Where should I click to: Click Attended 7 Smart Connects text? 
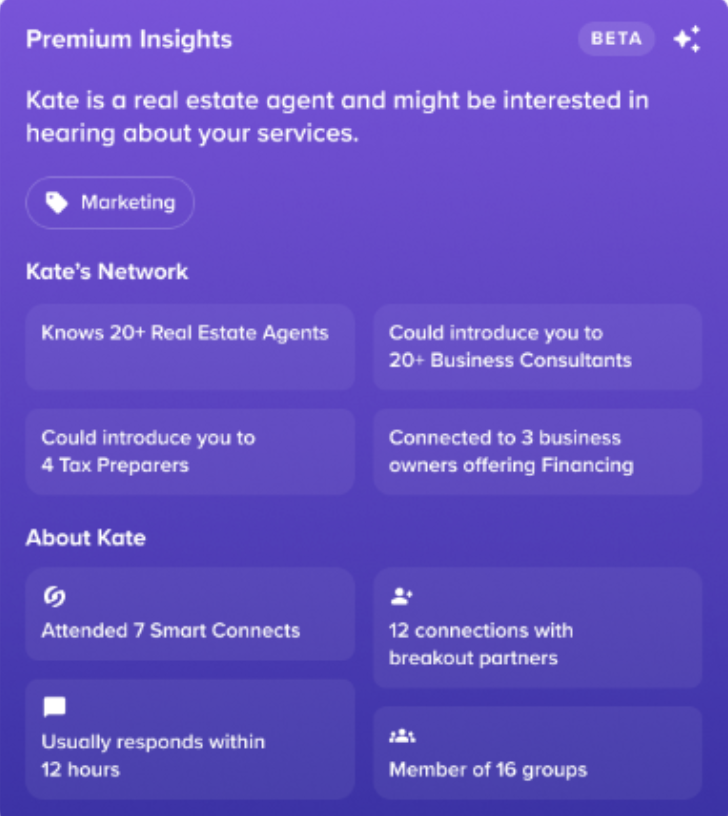pos(170,631)
